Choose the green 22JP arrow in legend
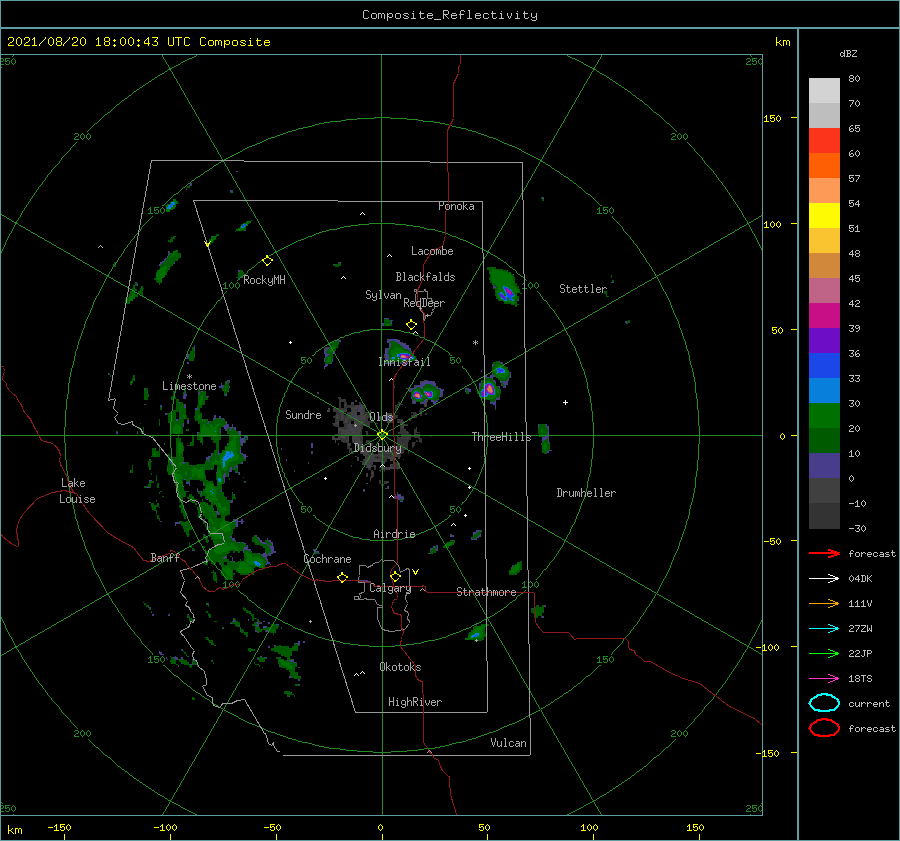The height and width of the screenshot is (841, 900). tap(824, 653)
